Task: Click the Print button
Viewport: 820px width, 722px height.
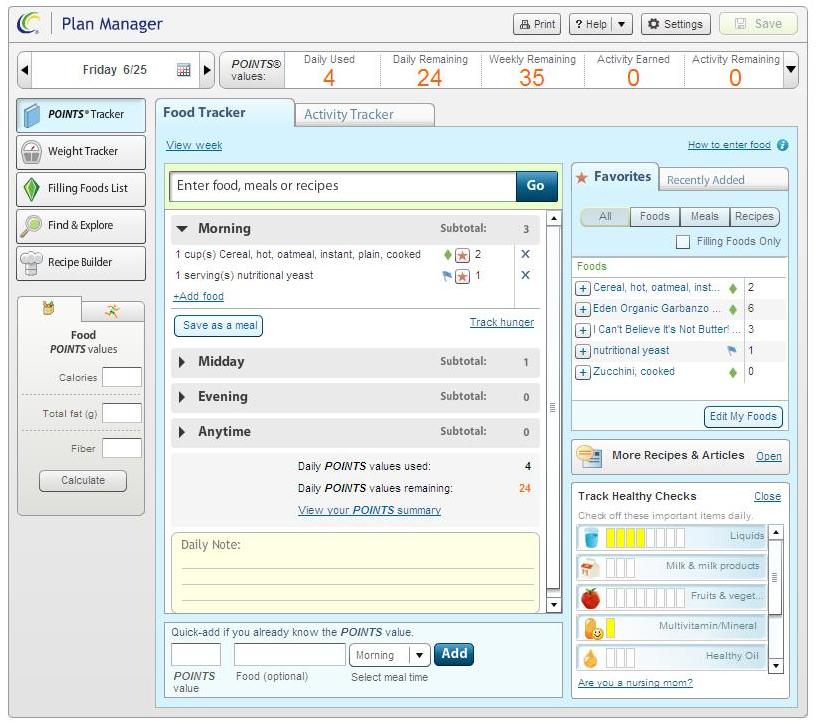Action: pos(537,24)
